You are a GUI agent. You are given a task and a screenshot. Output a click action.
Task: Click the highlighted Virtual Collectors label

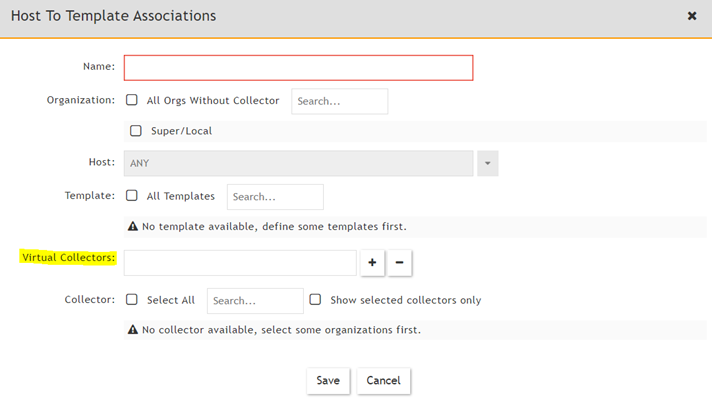(x=68, y=258)
